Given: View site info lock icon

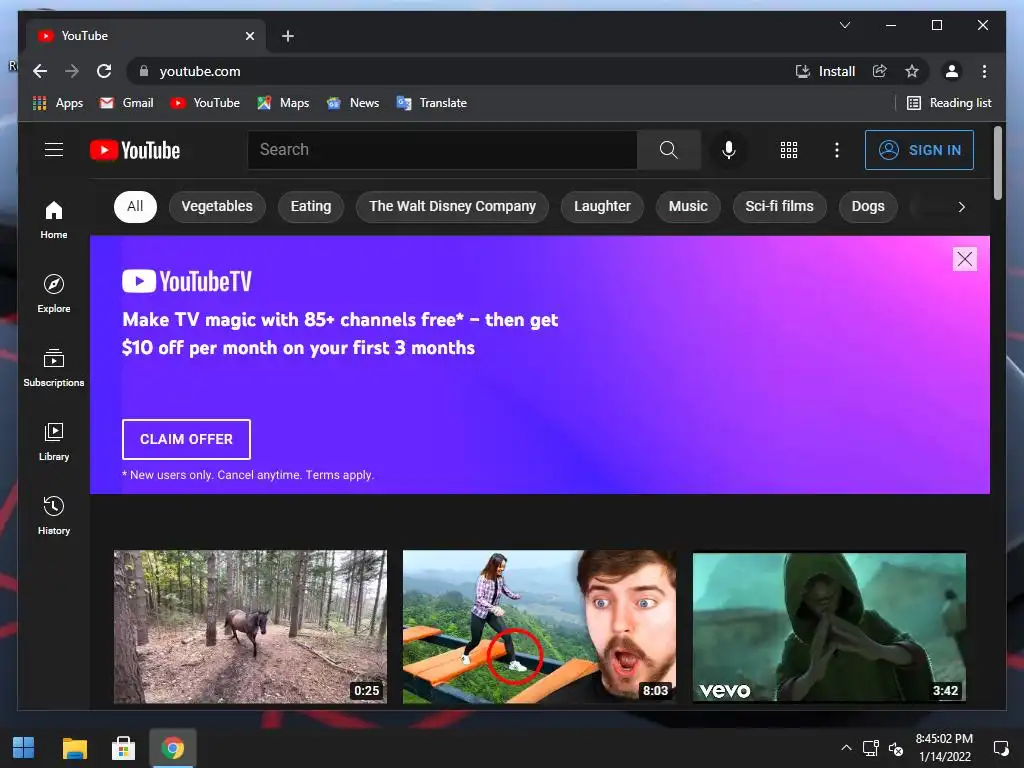Looking at the screenshot, I should pos(144,71).
